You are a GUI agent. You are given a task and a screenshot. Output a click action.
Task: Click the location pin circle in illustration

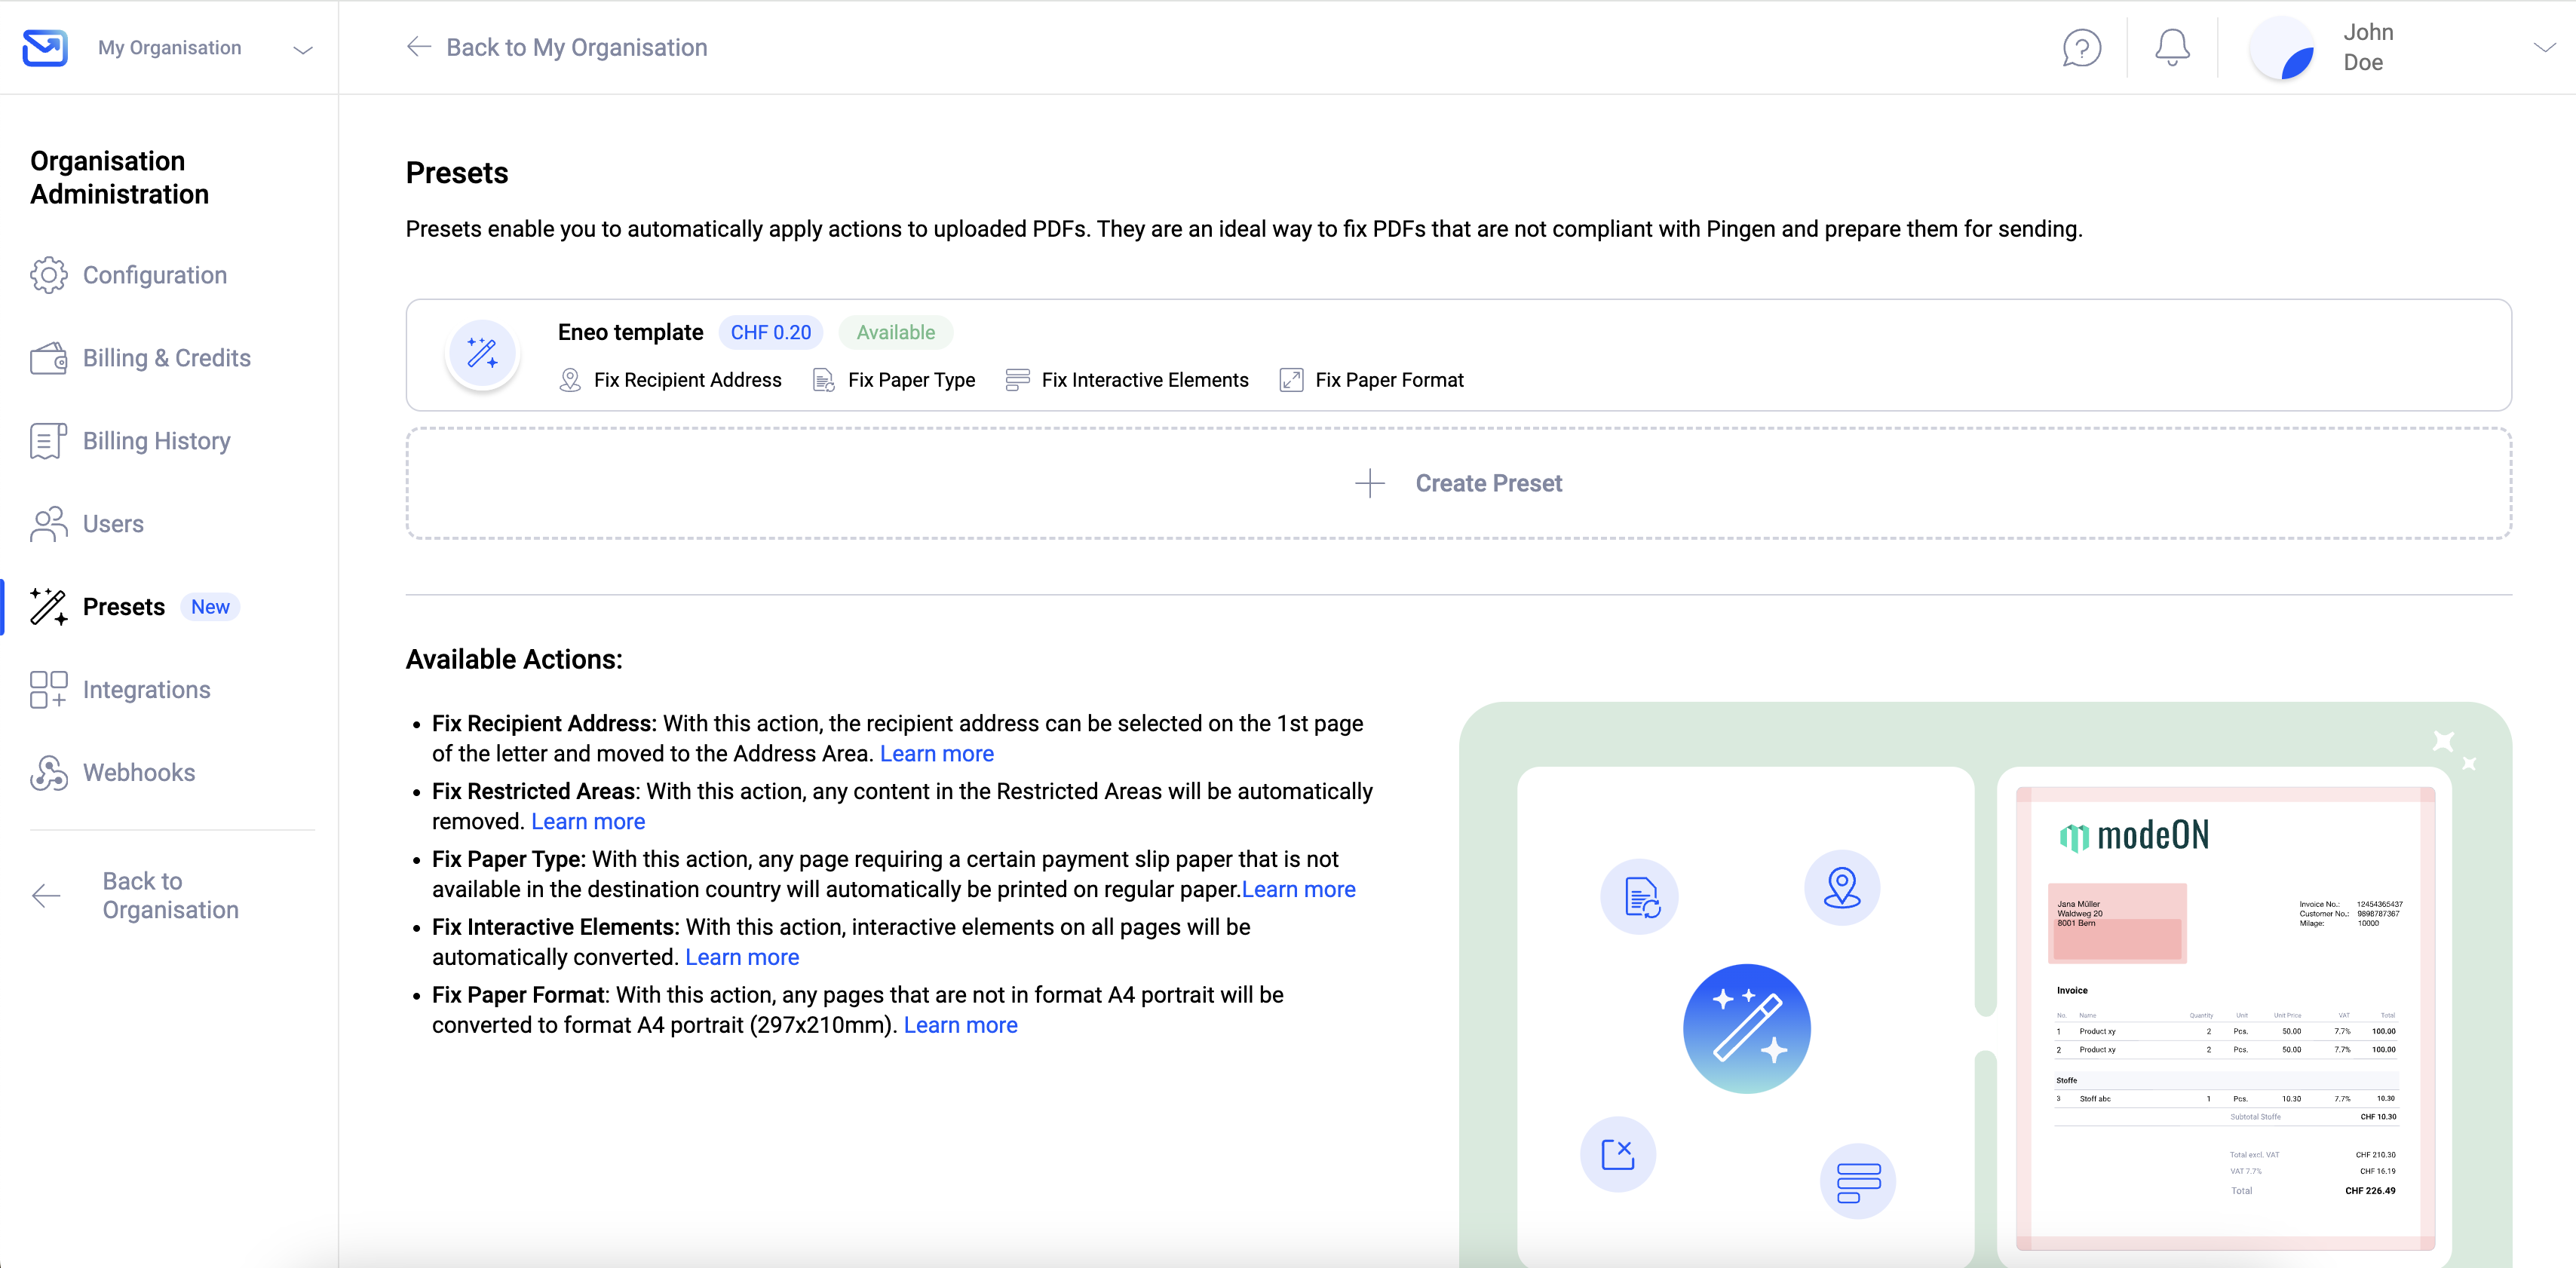pos(1842,888)
